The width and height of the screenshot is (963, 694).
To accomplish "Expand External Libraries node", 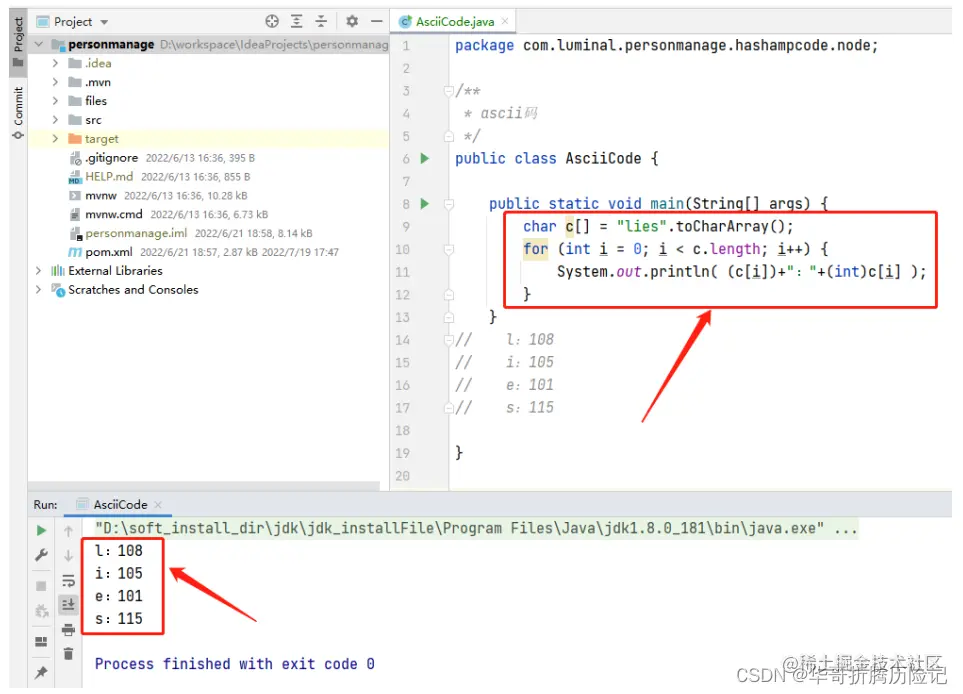I will tap(39, 271).
